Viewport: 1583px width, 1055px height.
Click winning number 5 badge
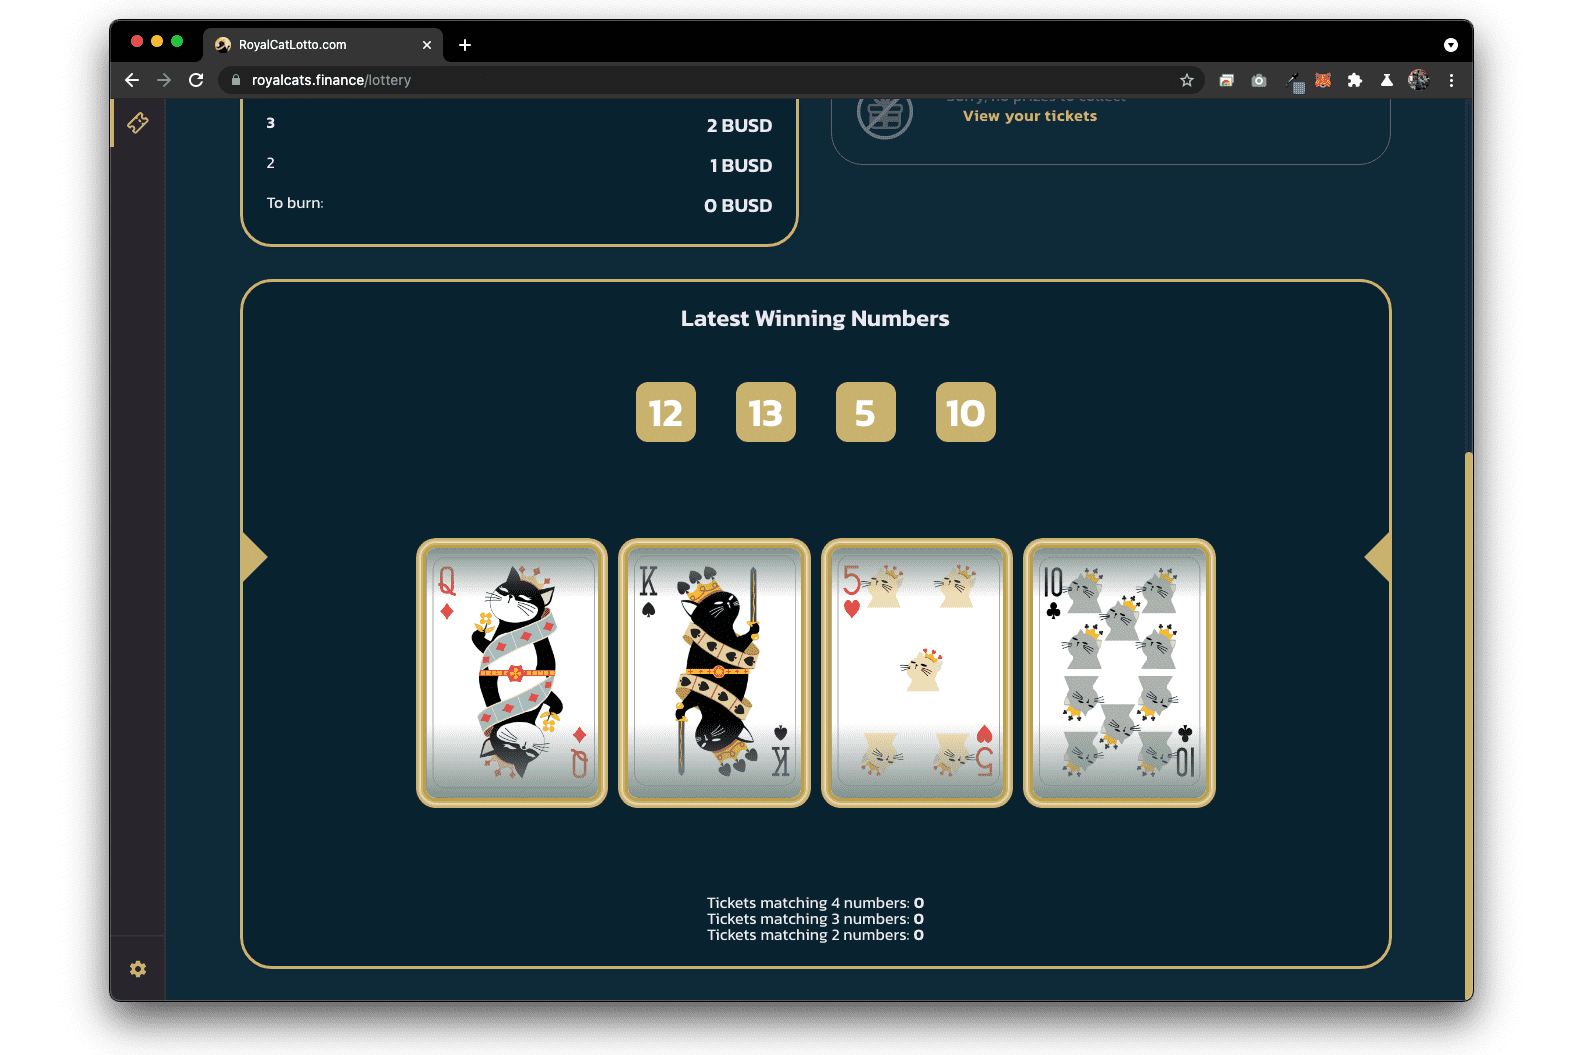pos(866,412)
